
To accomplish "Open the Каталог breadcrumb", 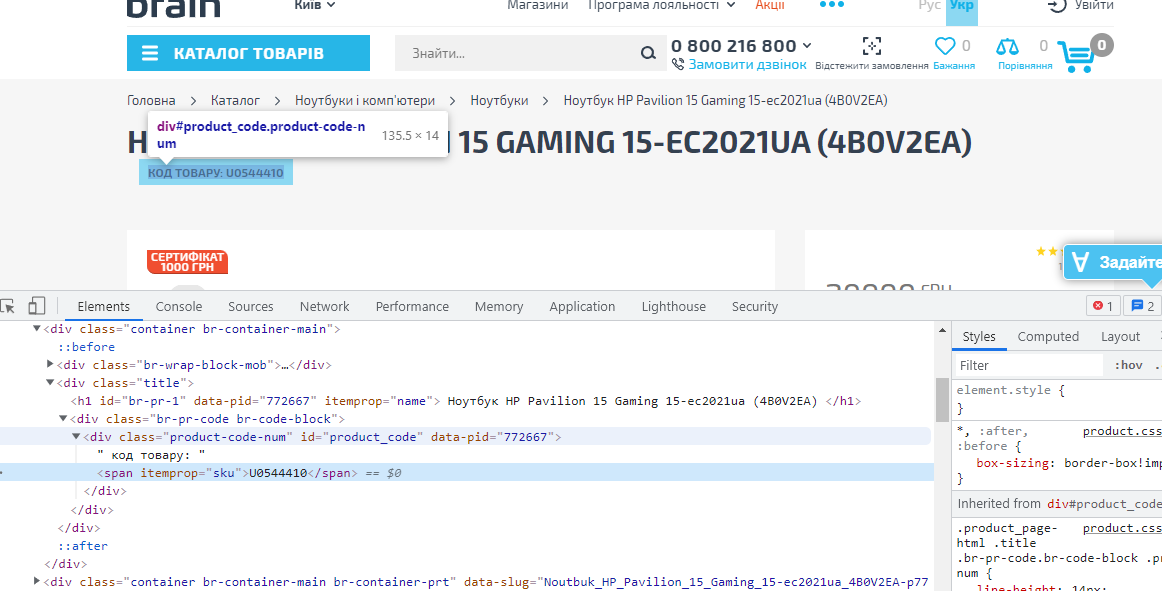I will 235,100.
